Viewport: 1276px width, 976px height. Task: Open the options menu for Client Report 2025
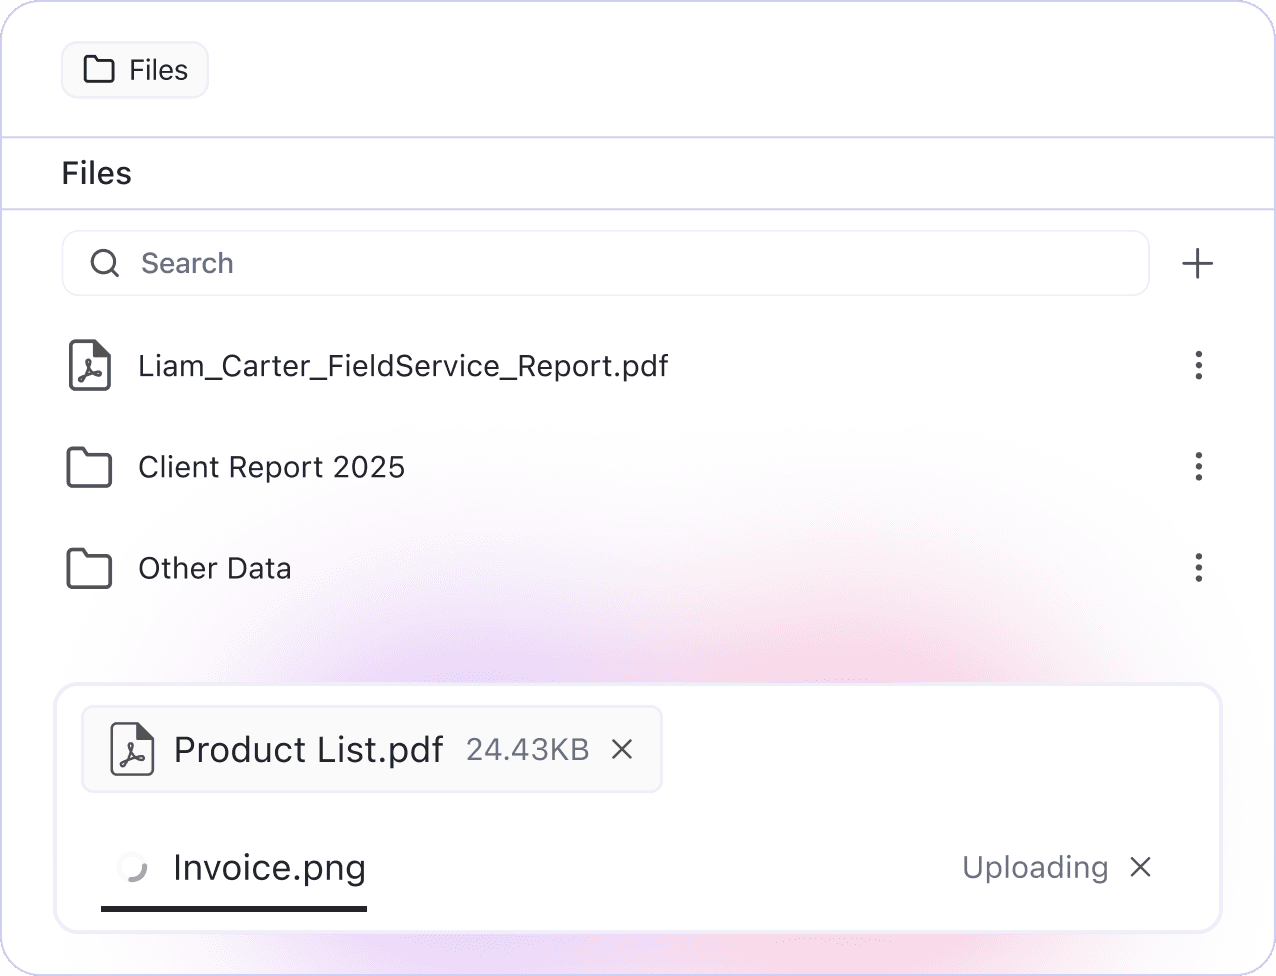coord(1198,467)
